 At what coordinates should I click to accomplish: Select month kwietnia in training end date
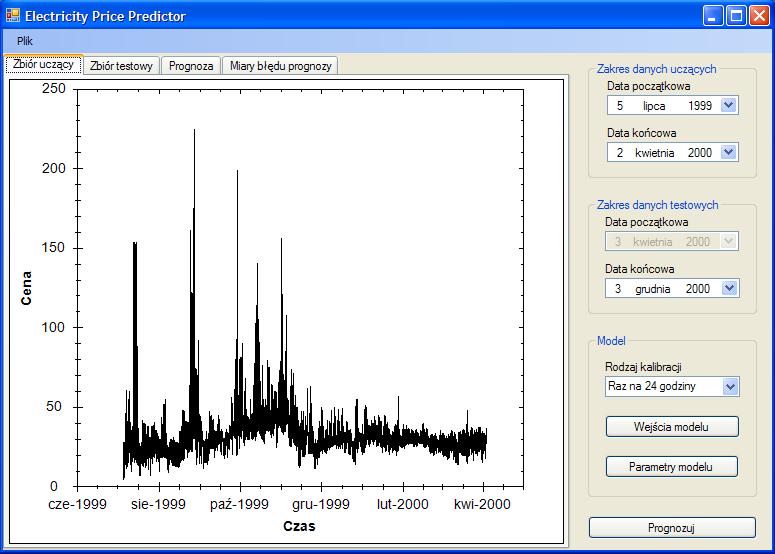tap(654, 153)
